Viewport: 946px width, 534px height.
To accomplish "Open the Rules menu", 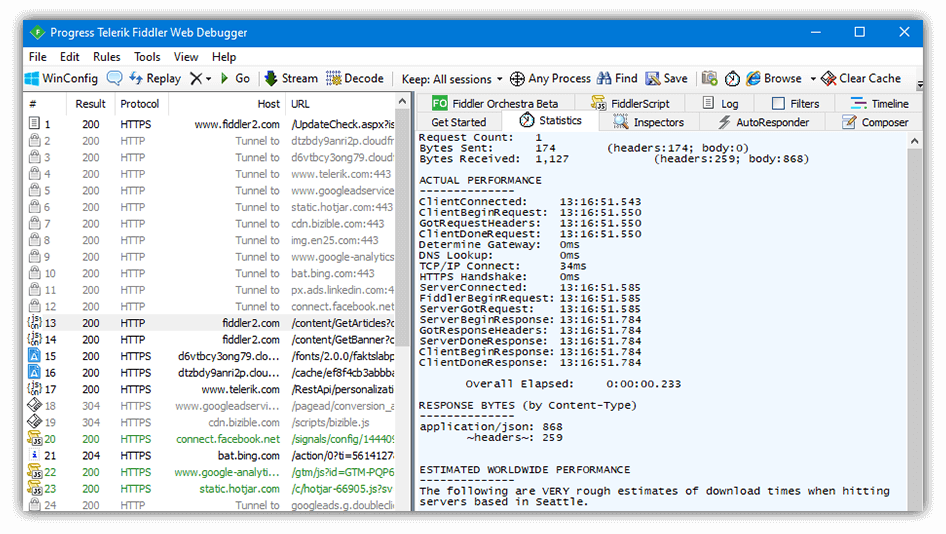I will point(107,57).
